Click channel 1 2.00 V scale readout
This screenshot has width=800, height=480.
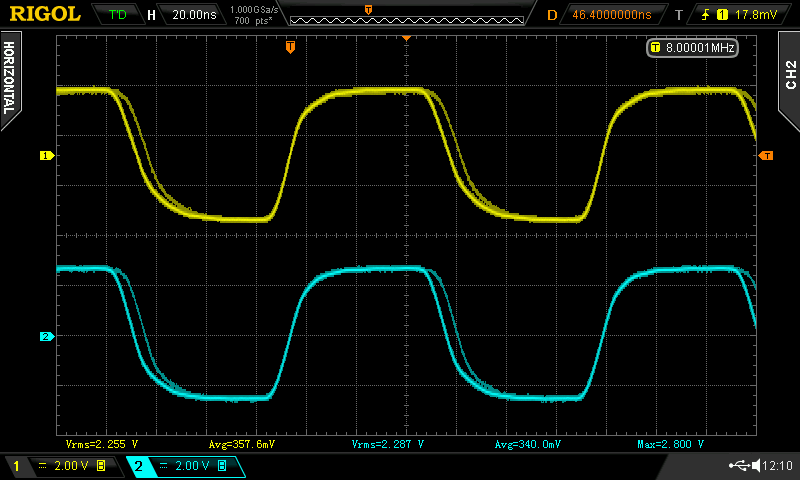(x=71, y=466)
